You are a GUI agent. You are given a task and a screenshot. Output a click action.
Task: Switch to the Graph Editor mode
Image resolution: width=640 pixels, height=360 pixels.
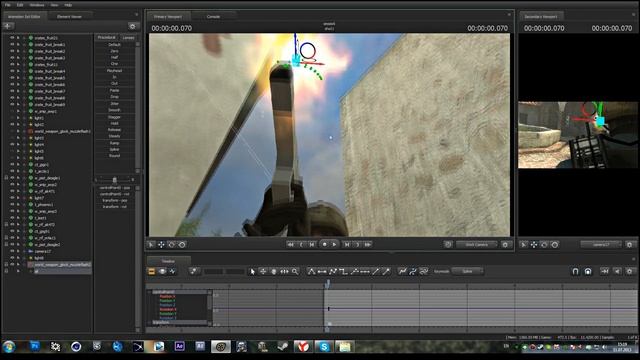click(x=173, y=271)
